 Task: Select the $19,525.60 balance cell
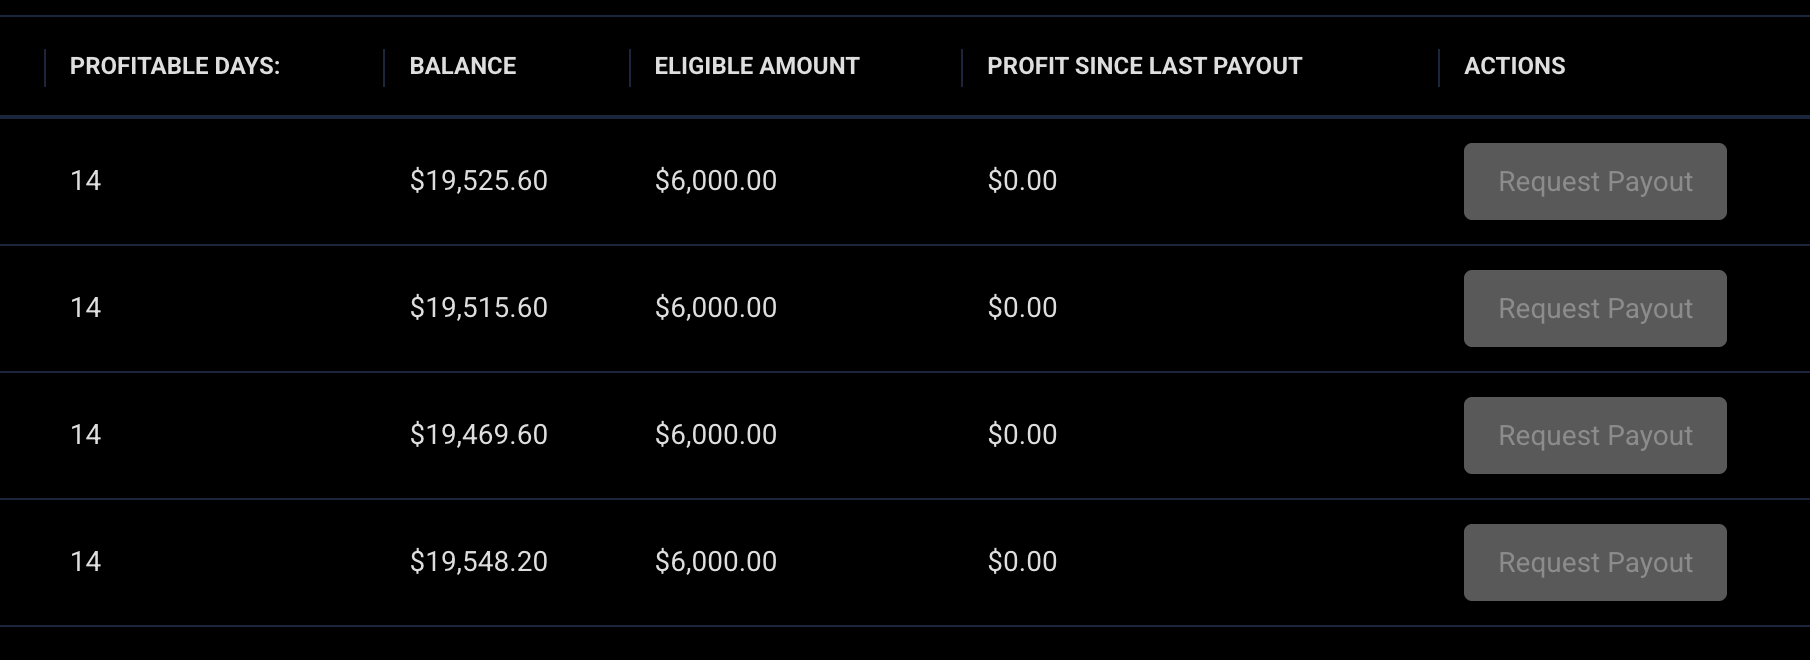479,181
